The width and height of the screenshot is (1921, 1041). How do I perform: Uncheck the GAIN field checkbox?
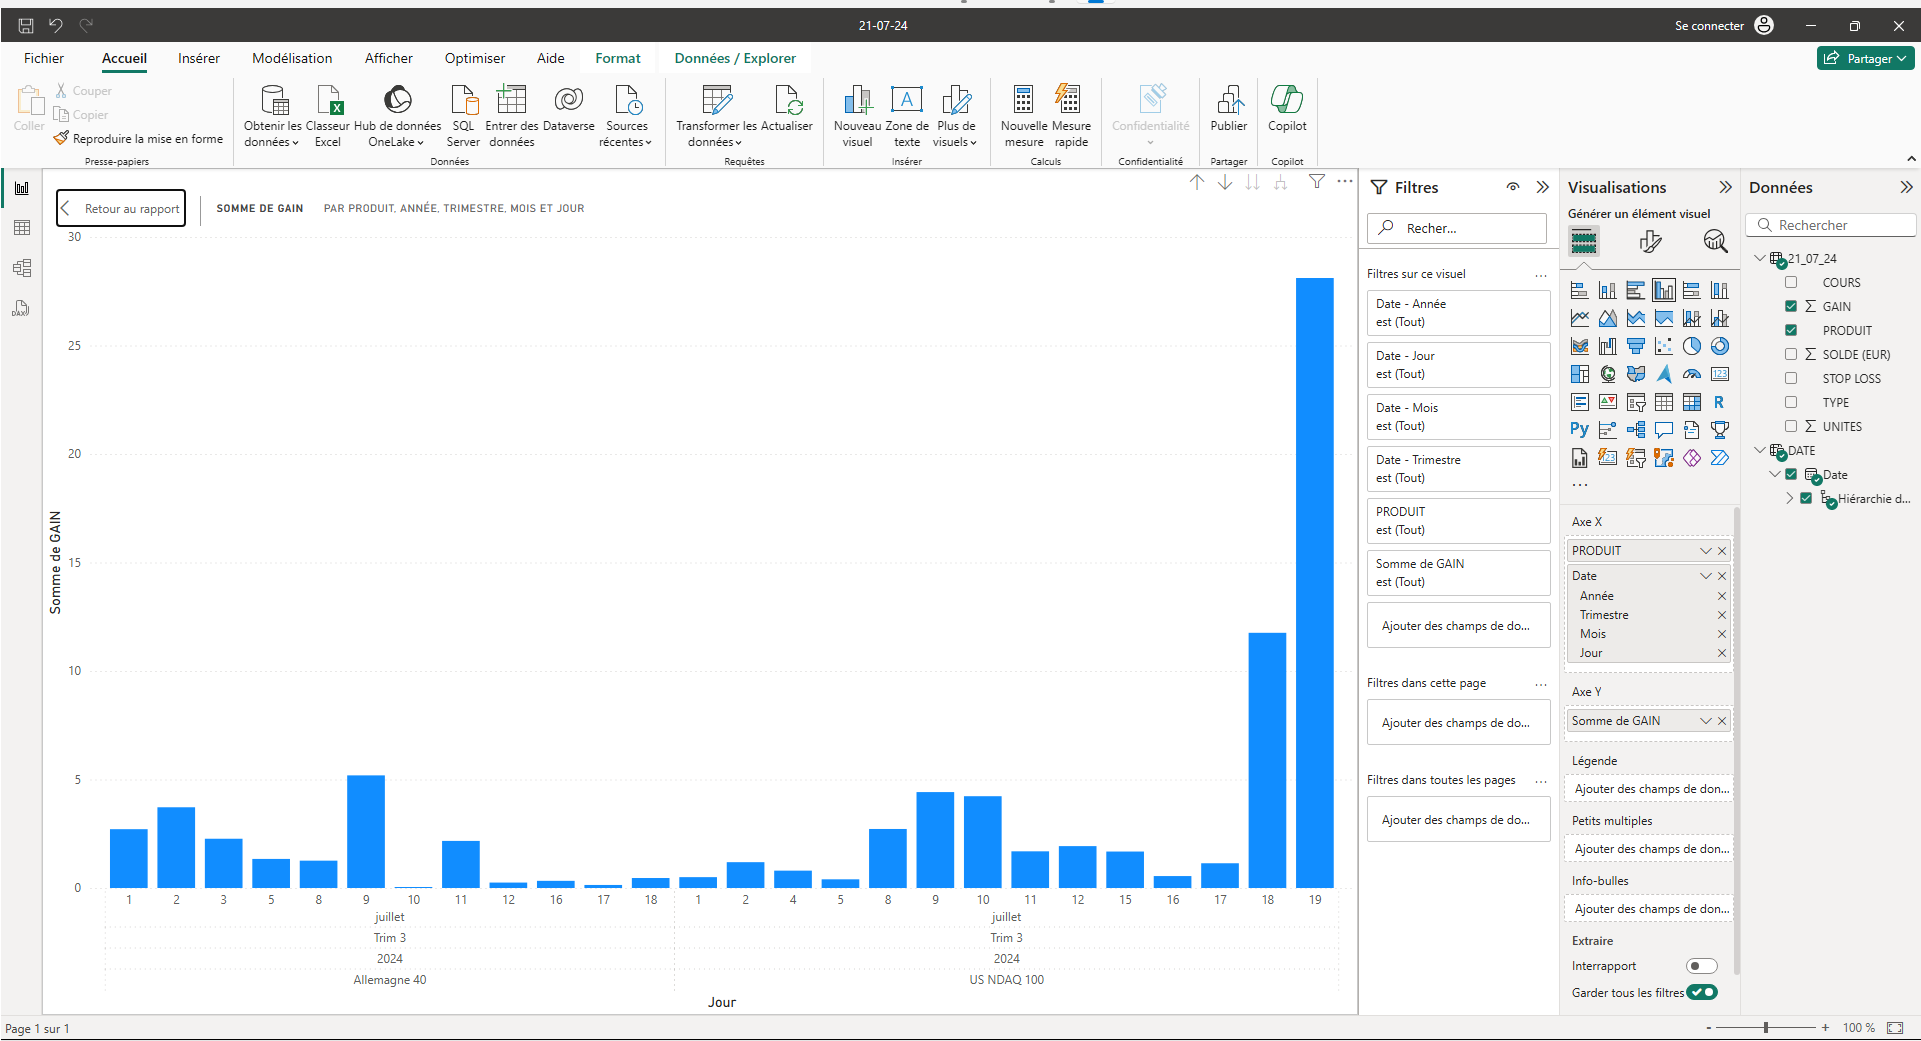point(1791,306)
